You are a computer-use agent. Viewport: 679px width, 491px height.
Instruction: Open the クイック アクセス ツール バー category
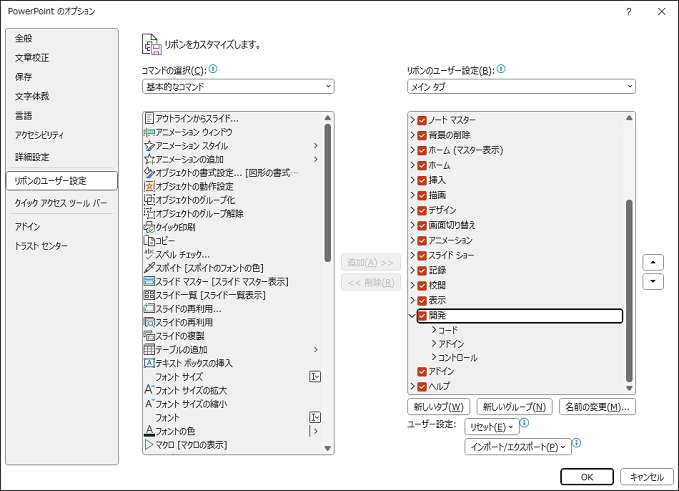[62, 203]
